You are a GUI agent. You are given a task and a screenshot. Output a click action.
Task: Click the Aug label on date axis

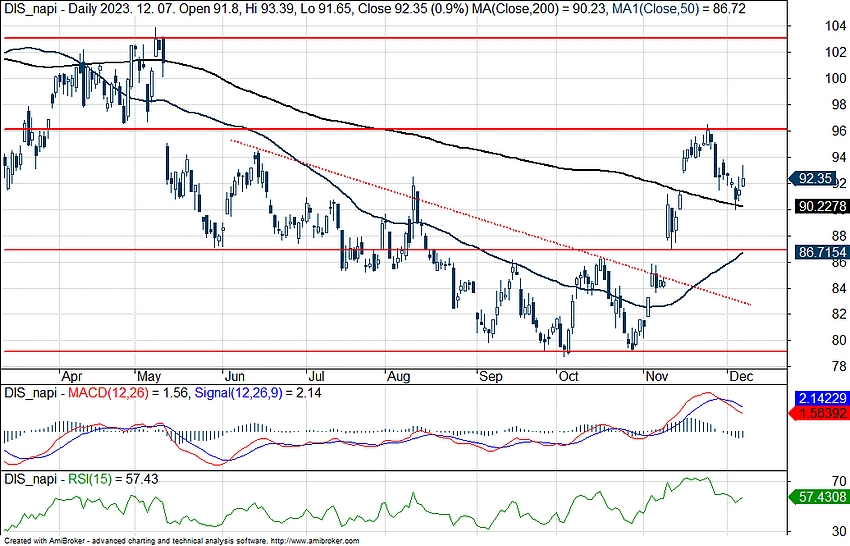(x=398, y=376)
